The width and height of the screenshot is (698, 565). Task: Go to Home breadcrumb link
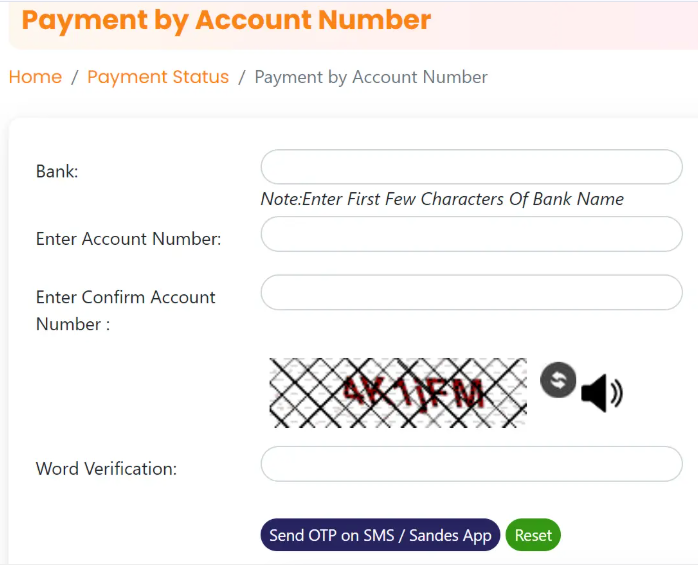(x=35, y=77)
